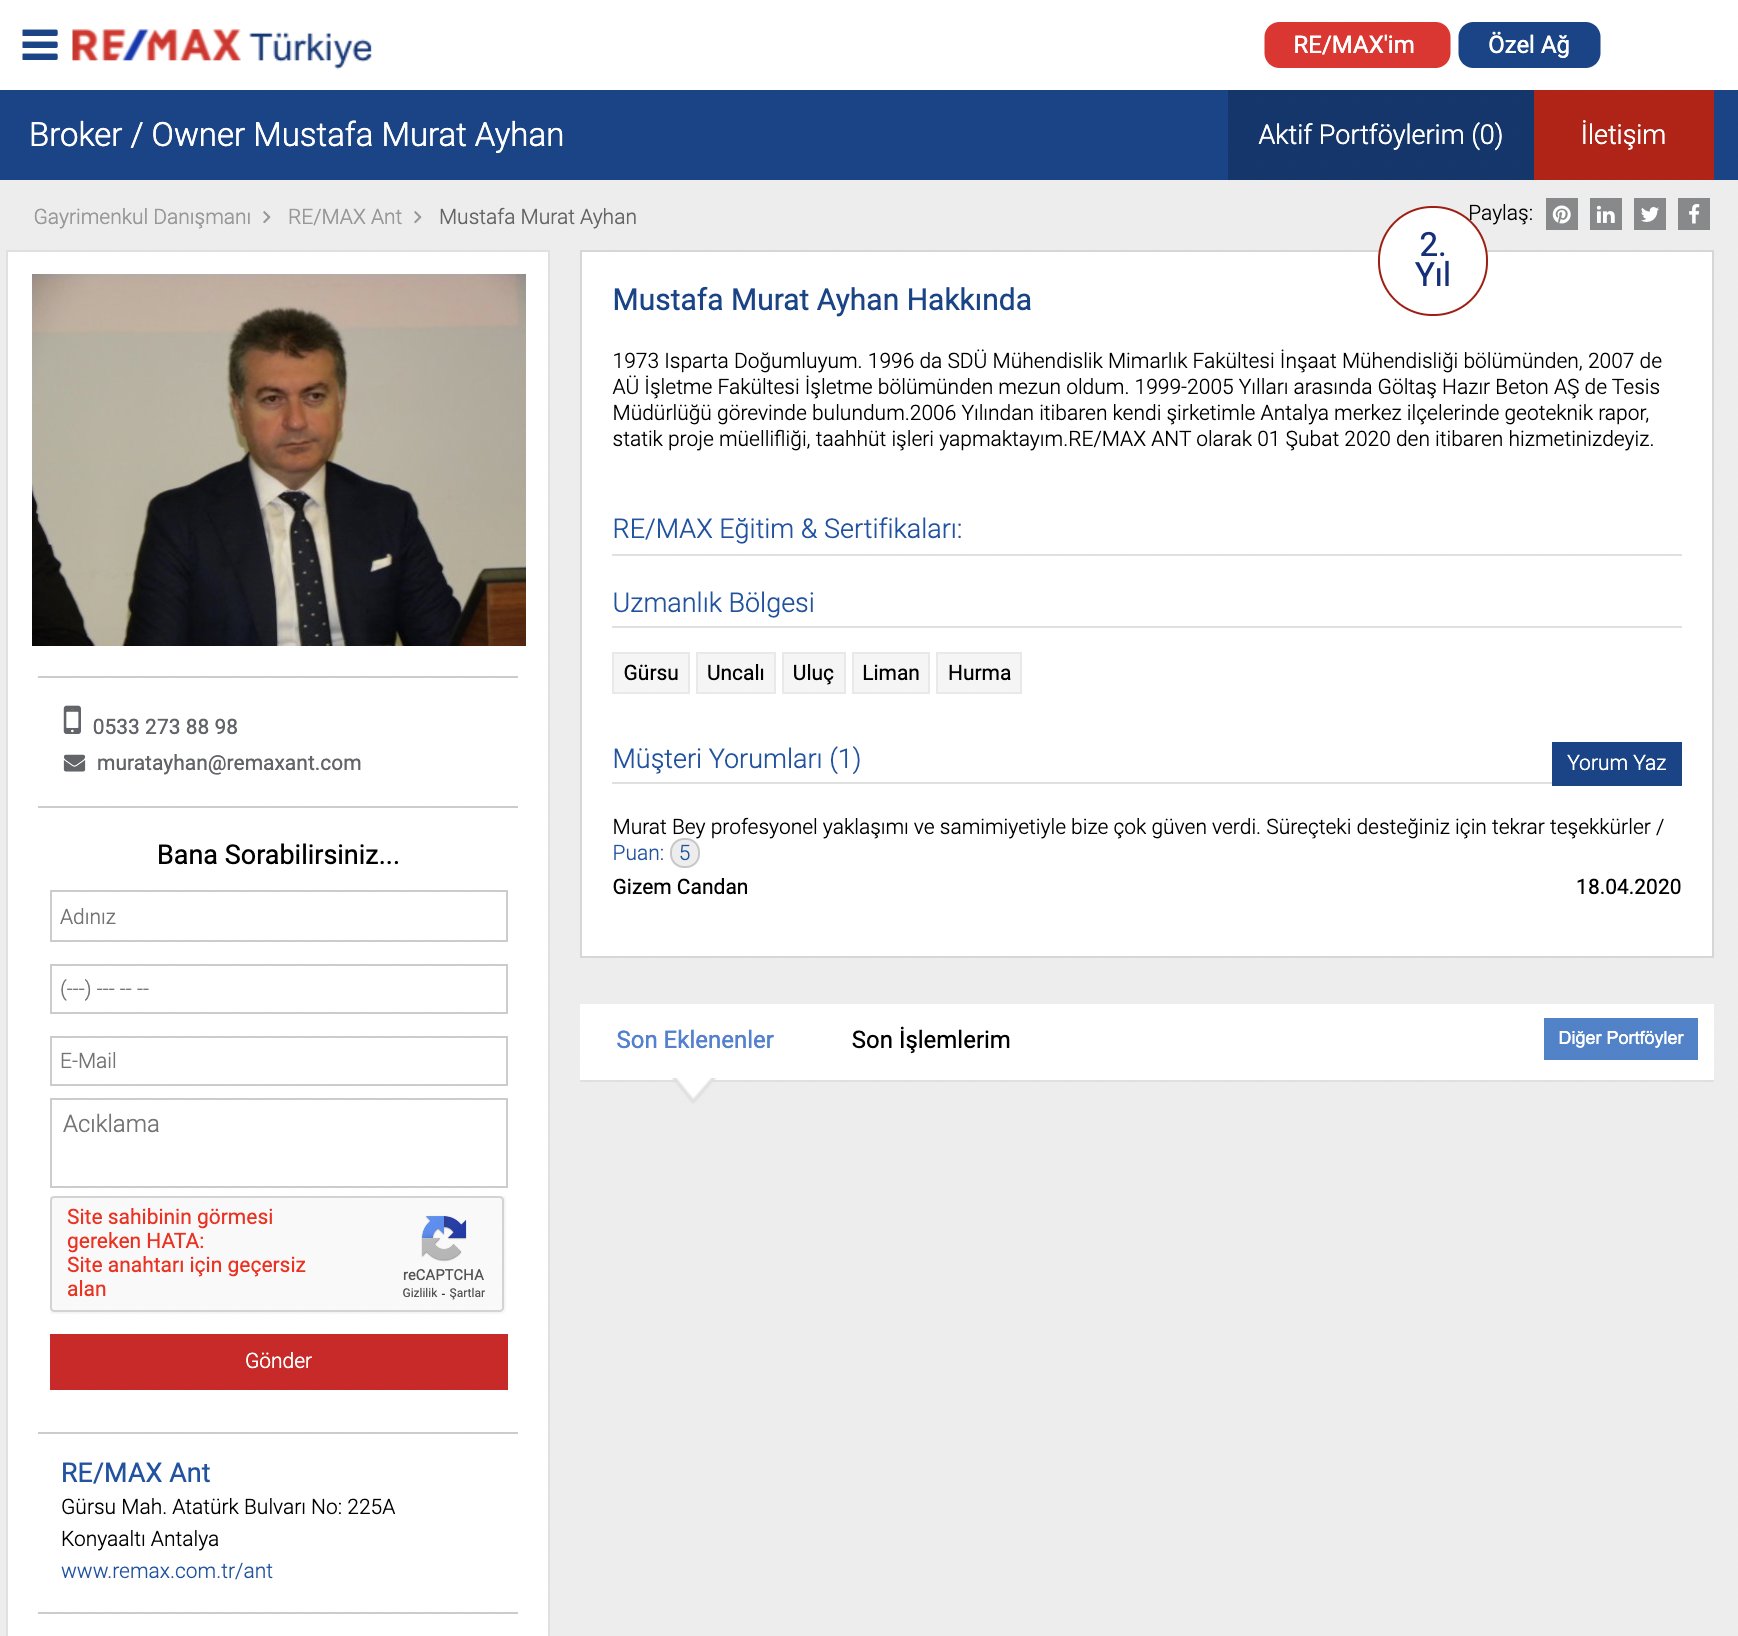Open Özel Ağ button
The height and width of the screenshot is (1636, 1738).
[x=1529, y=45]
